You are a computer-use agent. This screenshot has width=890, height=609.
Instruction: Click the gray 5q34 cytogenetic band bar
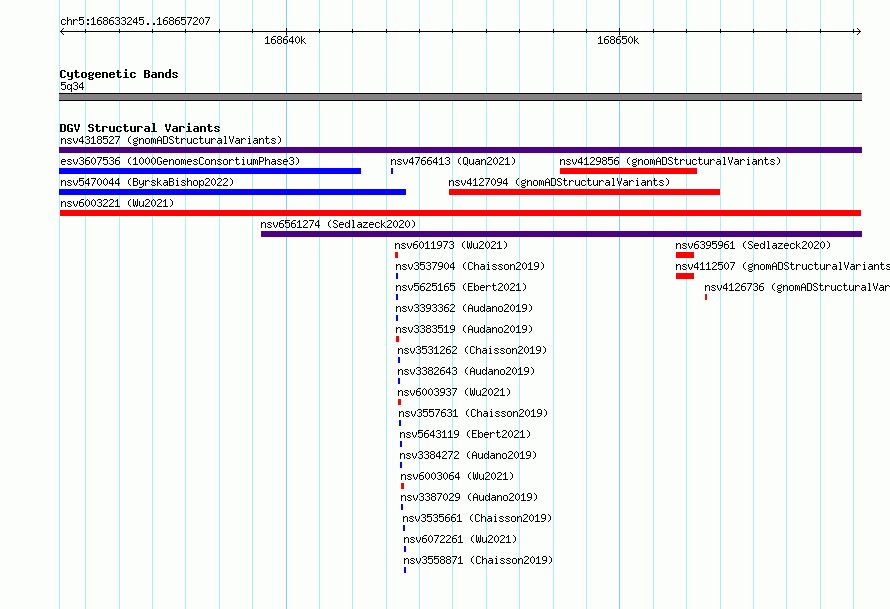pos(460,97)
